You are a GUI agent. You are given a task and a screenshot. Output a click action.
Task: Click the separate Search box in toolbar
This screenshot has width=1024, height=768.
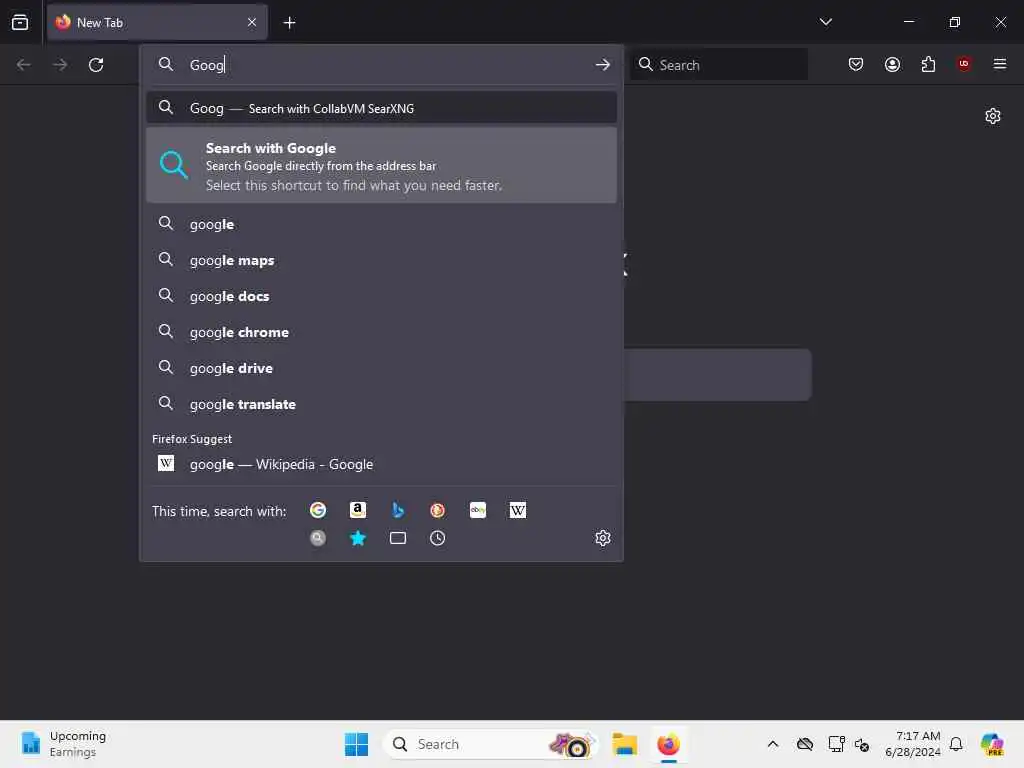(x=719, y=65)
